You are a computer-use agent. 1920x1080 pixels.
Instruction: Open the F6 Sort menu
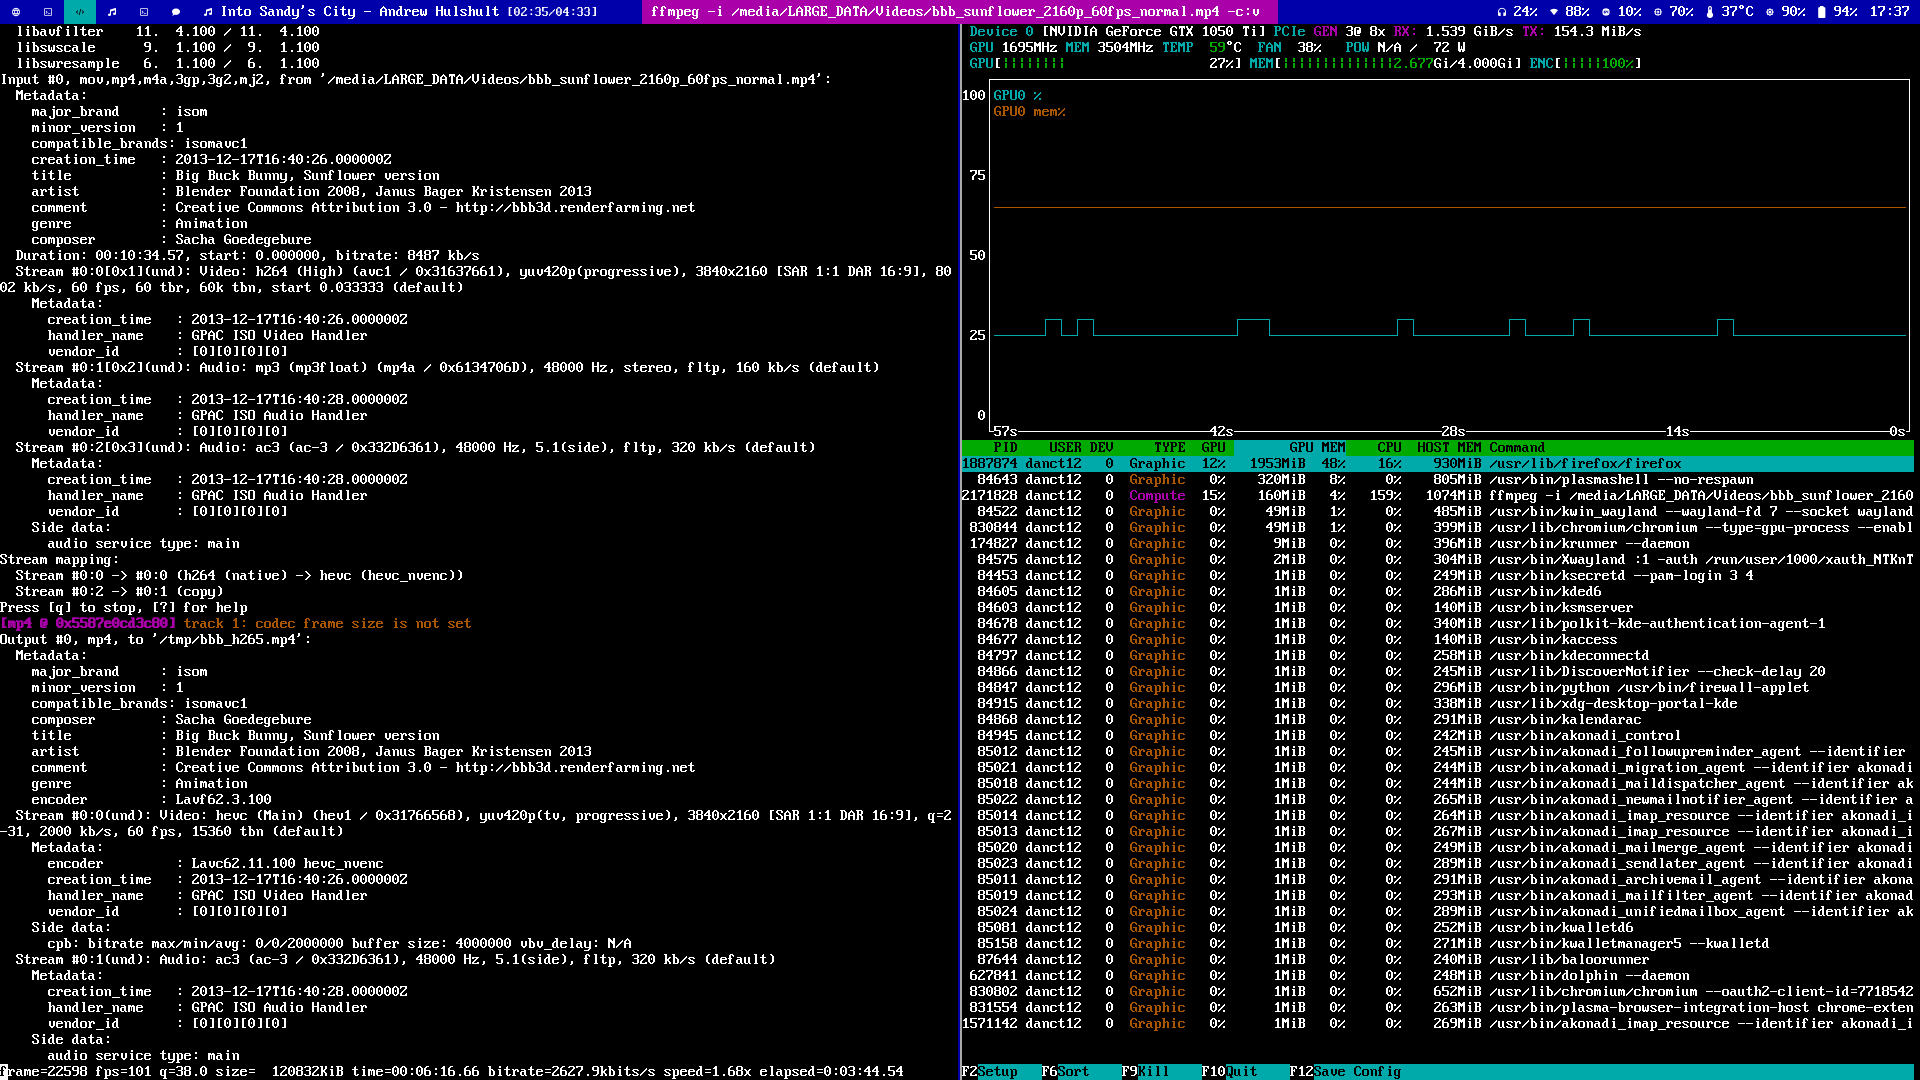tap(1066, 1071)
